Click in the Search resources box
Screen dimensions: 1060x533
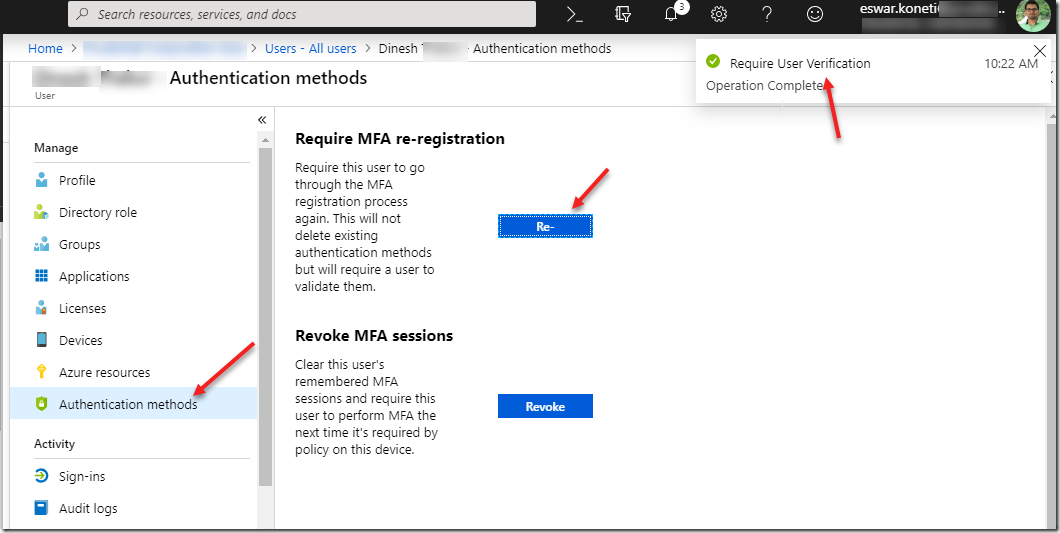[300, 14]
